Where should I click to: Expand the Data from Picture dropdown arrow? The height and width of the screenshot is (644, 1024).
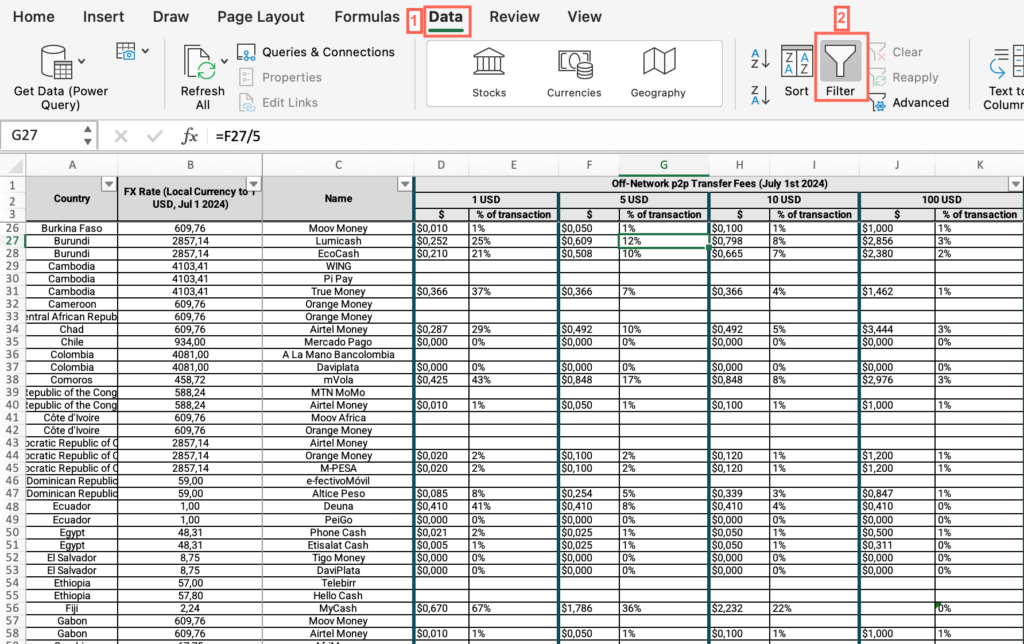[145, 51]
